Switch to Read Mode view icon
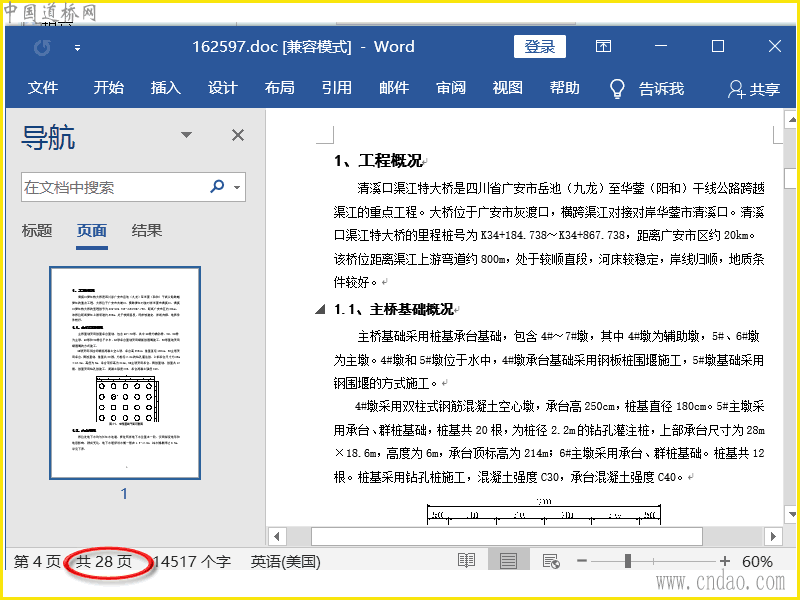The width and height of the screenshot is (800, 600). click(466, 561)
